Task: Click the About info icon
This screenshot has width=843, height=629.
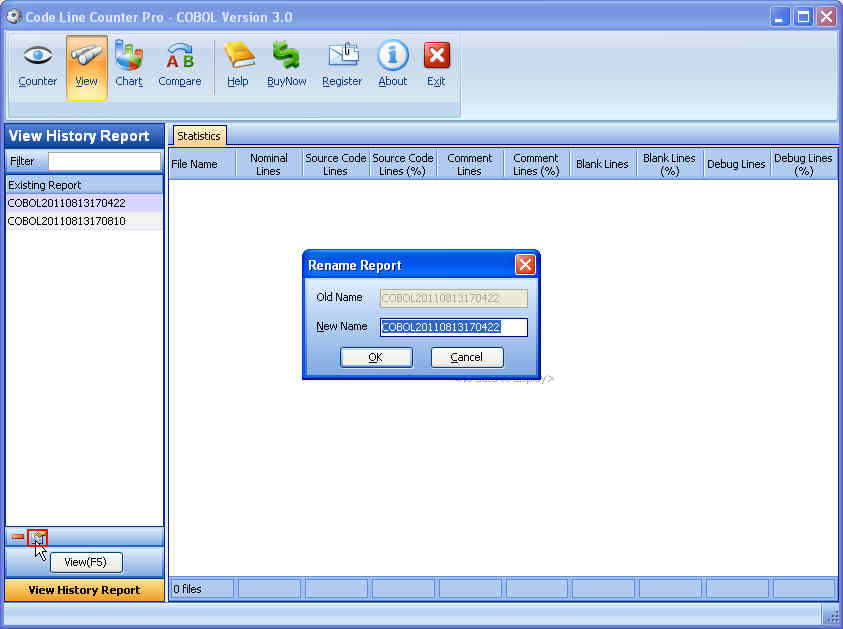Action: (391, 63)
